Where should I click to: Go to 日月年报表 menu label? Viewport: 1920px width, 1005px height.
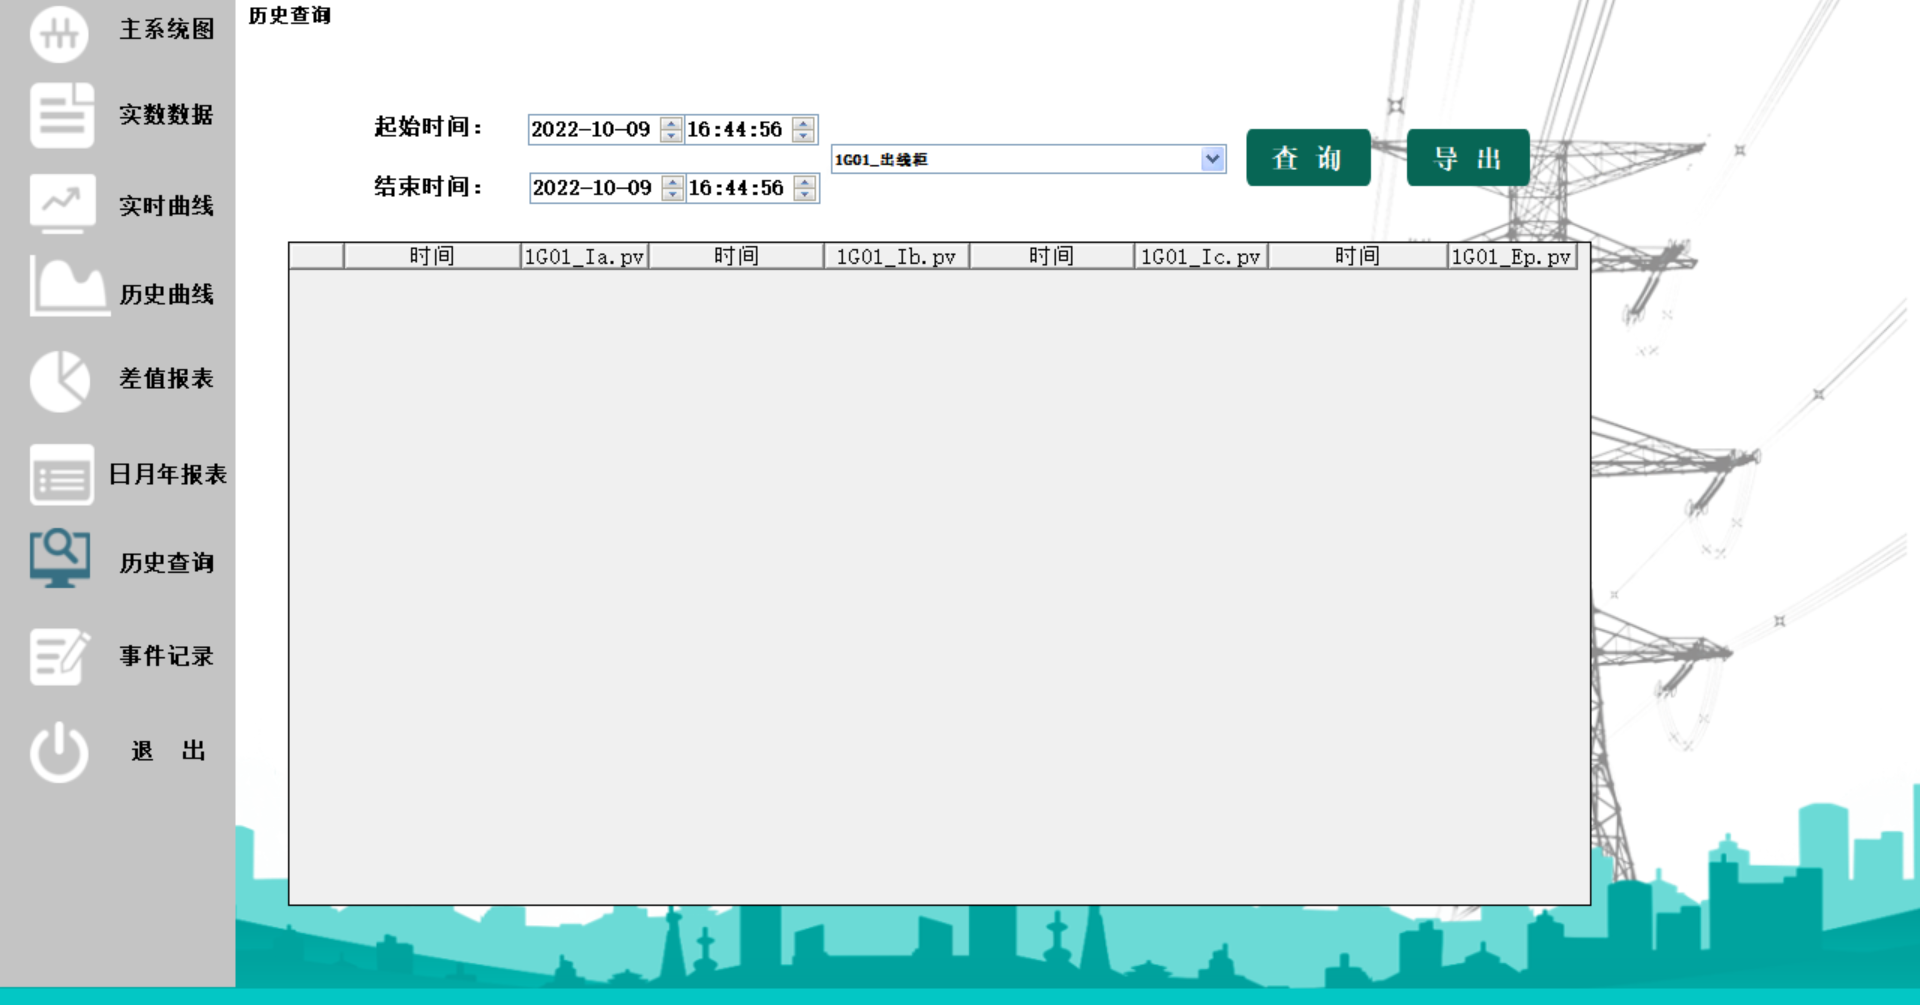pyautogui.click(x=167, y=474)
